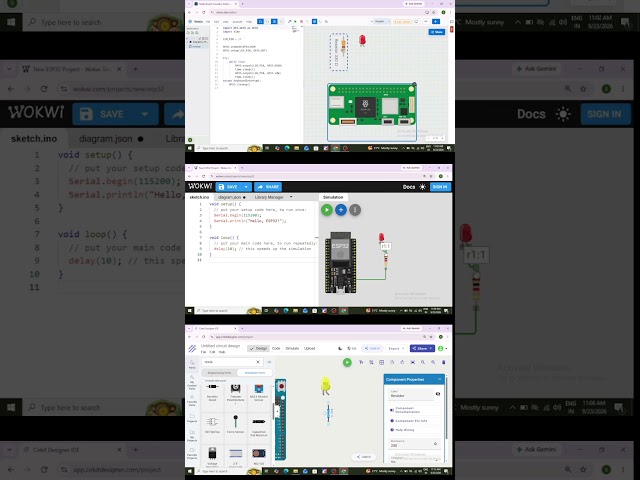Run circuit with green play button in Cirkit Designer
Viewport: 640px width, 480px height.
tap(347, 362)
